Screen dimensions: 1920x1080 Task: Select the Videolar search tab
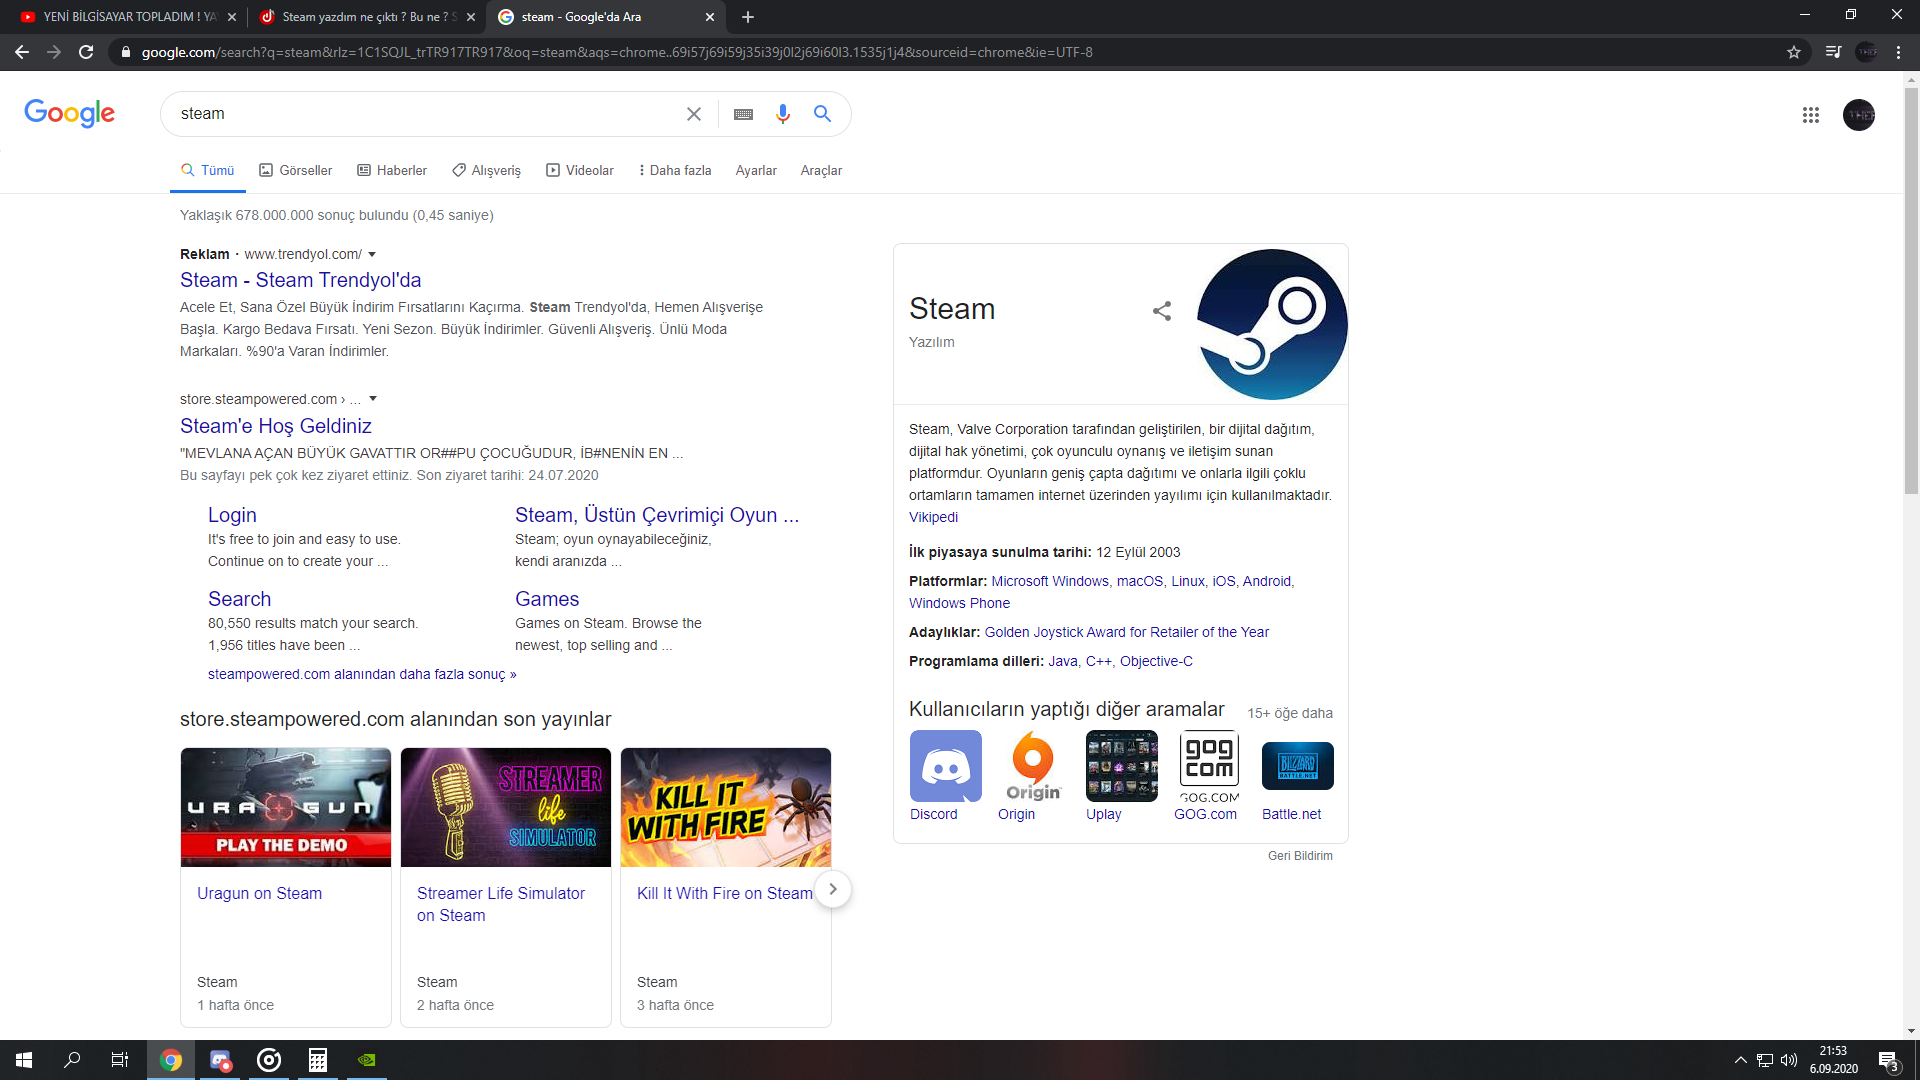coord(580,171)
